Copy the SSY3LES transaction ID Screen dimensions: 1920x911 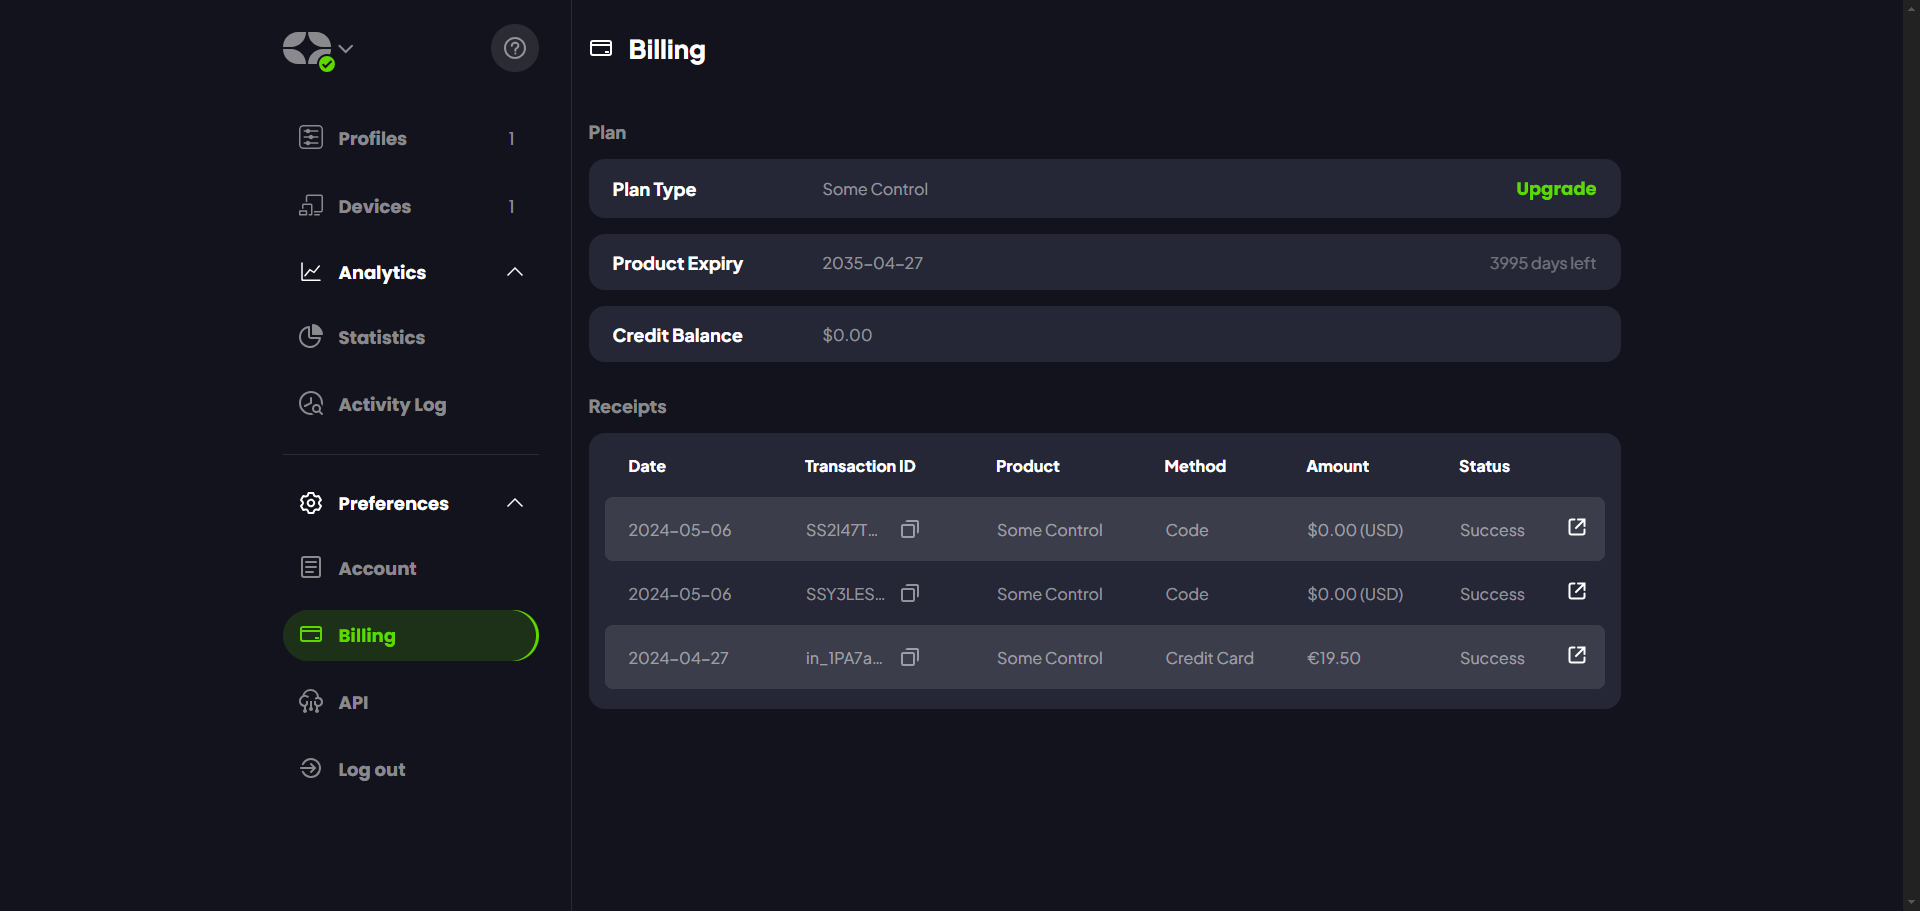tap(909, 593)
